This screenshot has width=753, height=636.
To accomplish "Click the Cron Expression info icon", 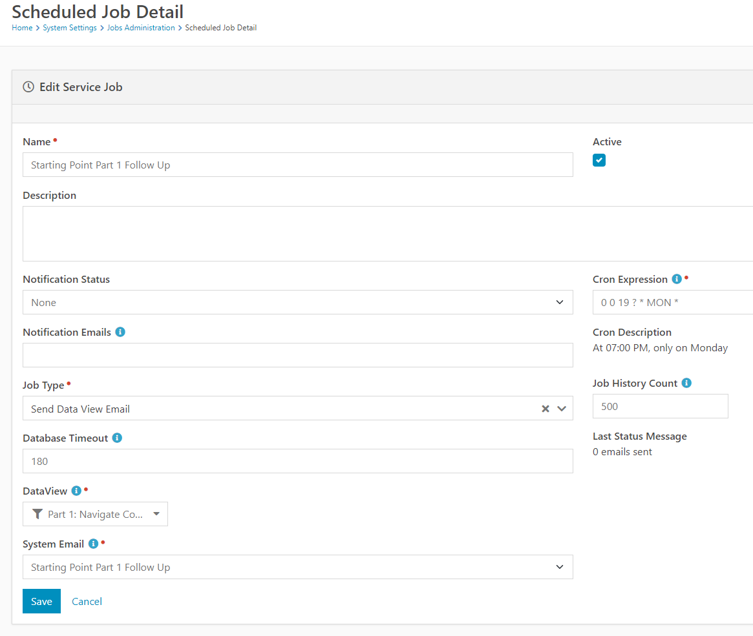I will (676, 279).
